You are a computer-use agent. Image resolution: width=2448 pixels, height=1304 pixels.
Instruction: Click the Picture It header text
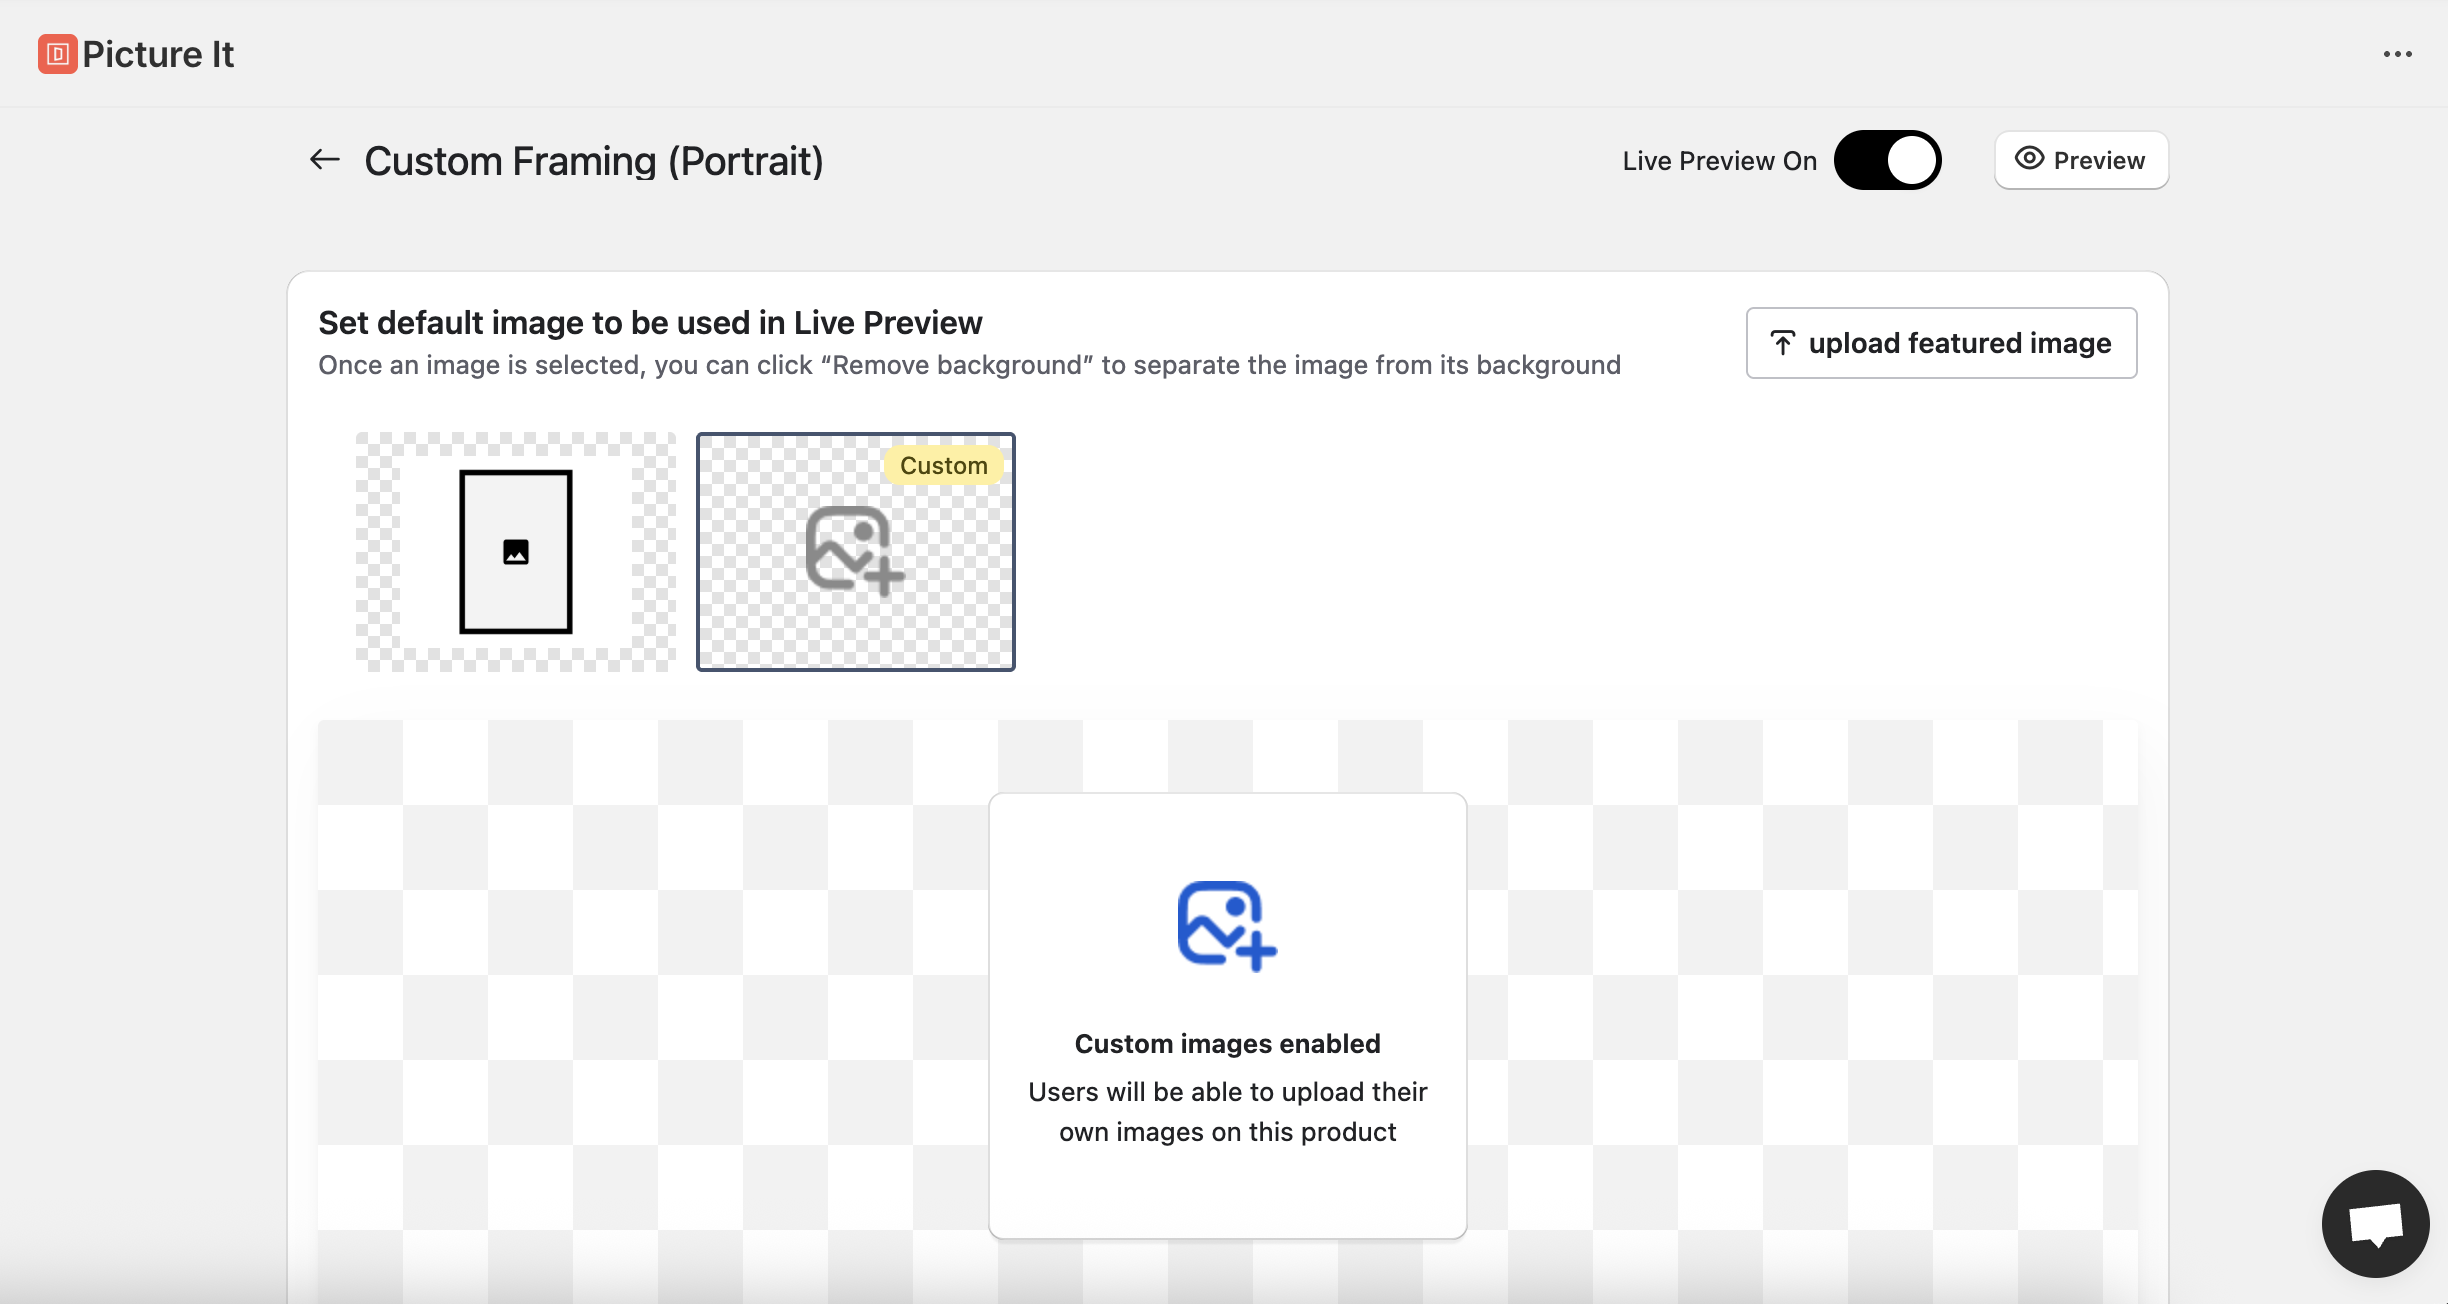[160, 53]
